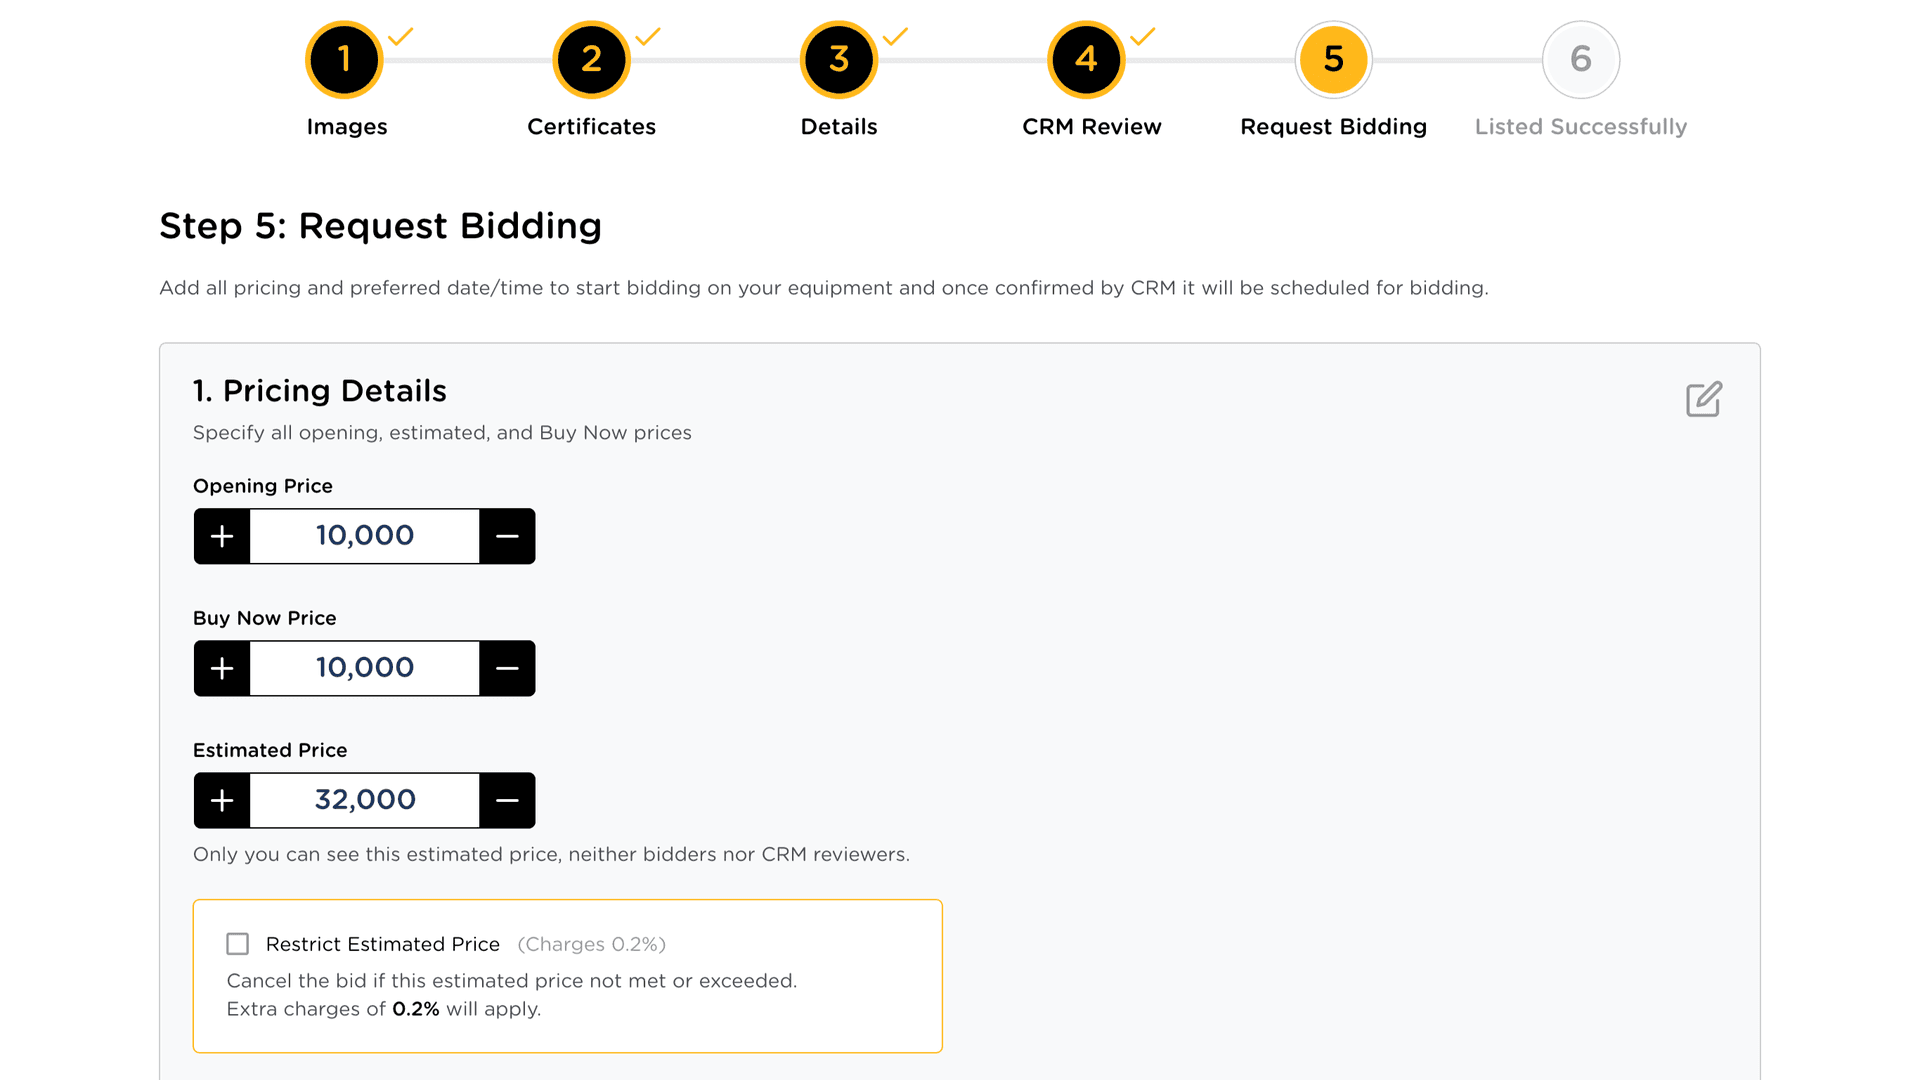Click step 5 Request Bidding circle

[1333, 60]
